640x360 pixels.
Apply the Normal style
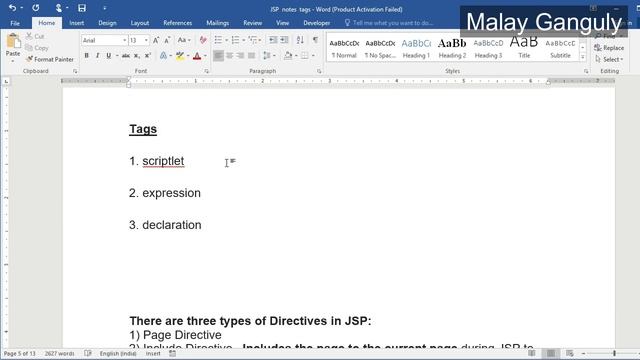point(344,48)
